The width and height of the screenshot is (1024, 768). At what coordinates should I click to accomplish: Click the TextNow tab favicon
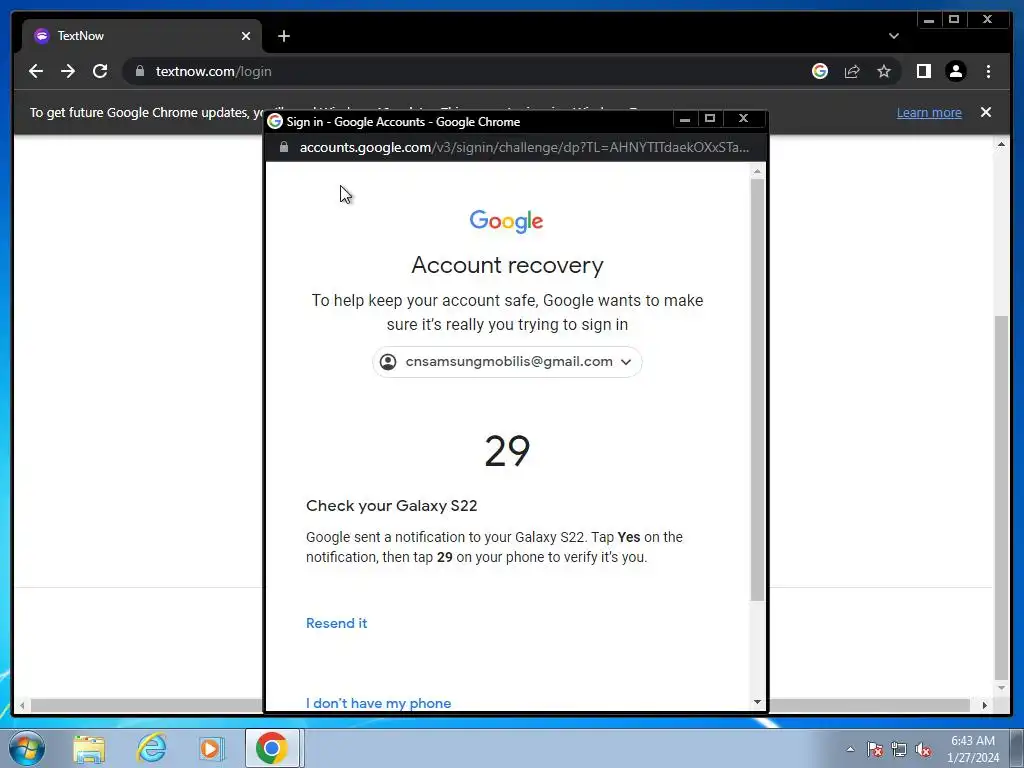(42, 36)
